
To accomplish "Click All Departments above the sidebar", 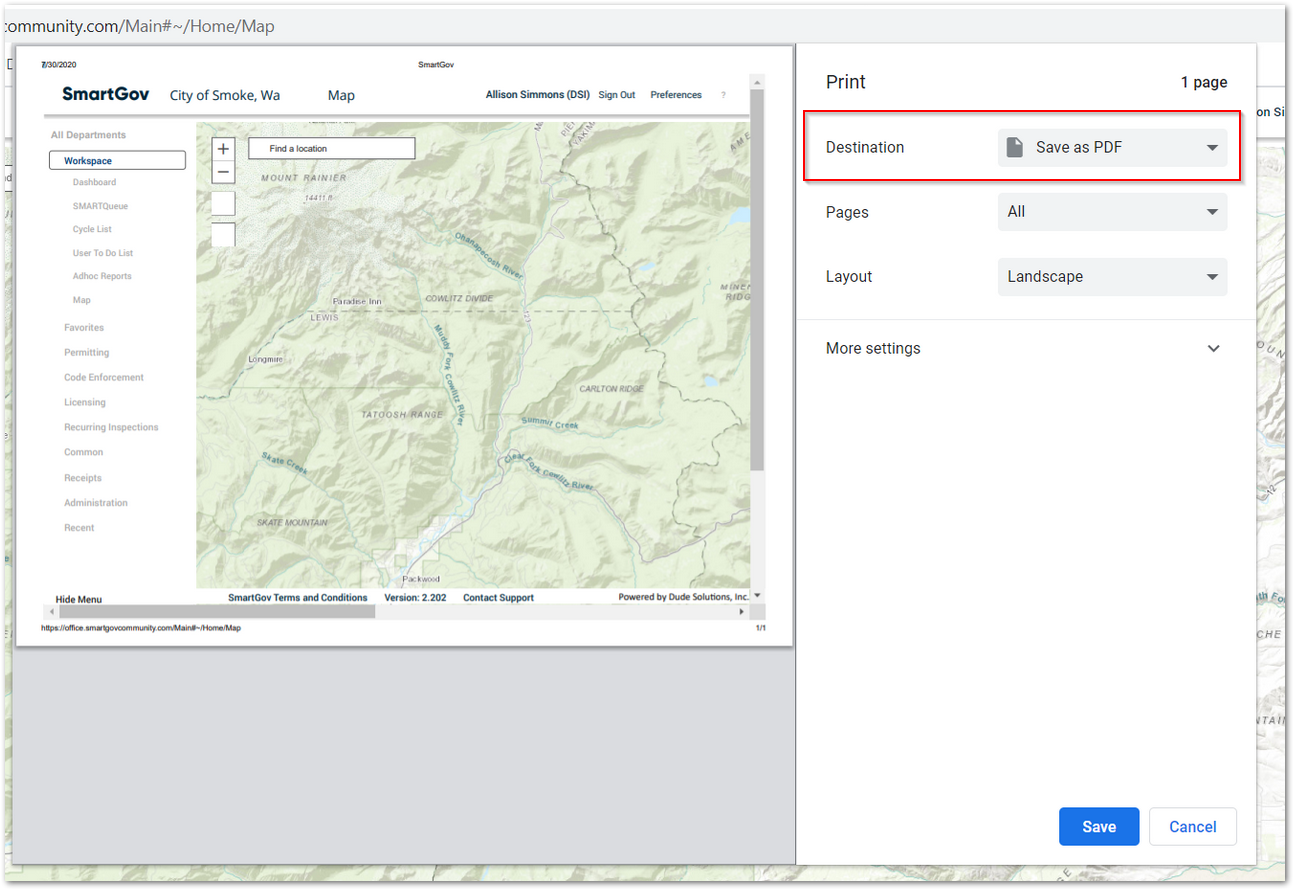I will coord(89,135).
